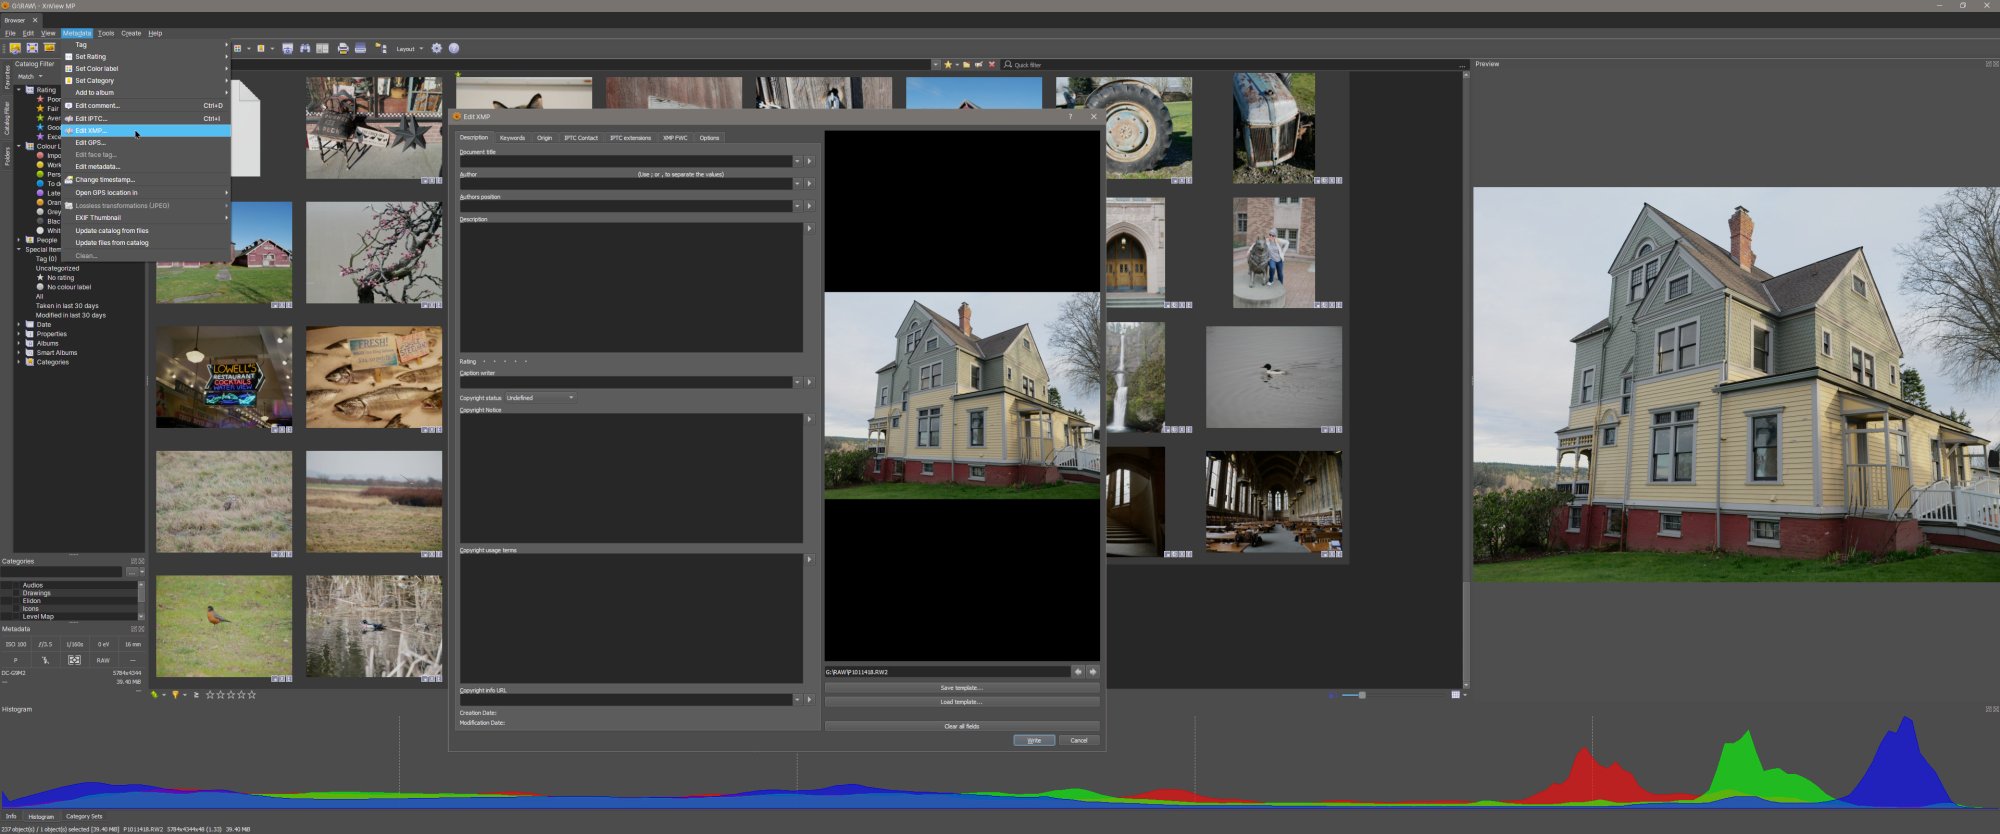Click arrow button beside the Document title field
The height and width of the screenshot is (834, 2000).
[x=809, y=161]
